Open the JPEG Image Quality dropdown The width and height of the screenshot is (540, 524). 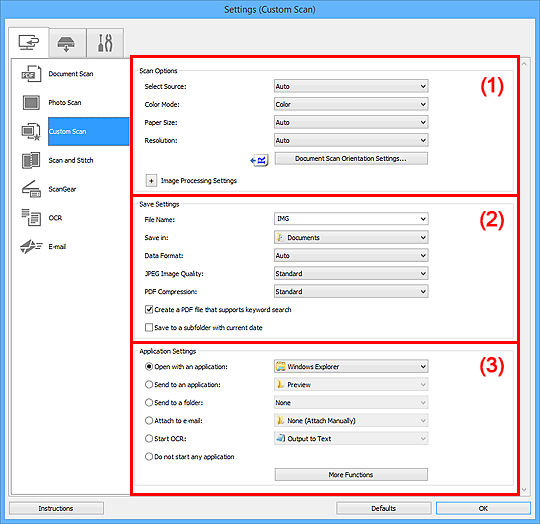[x=351, y=274]
